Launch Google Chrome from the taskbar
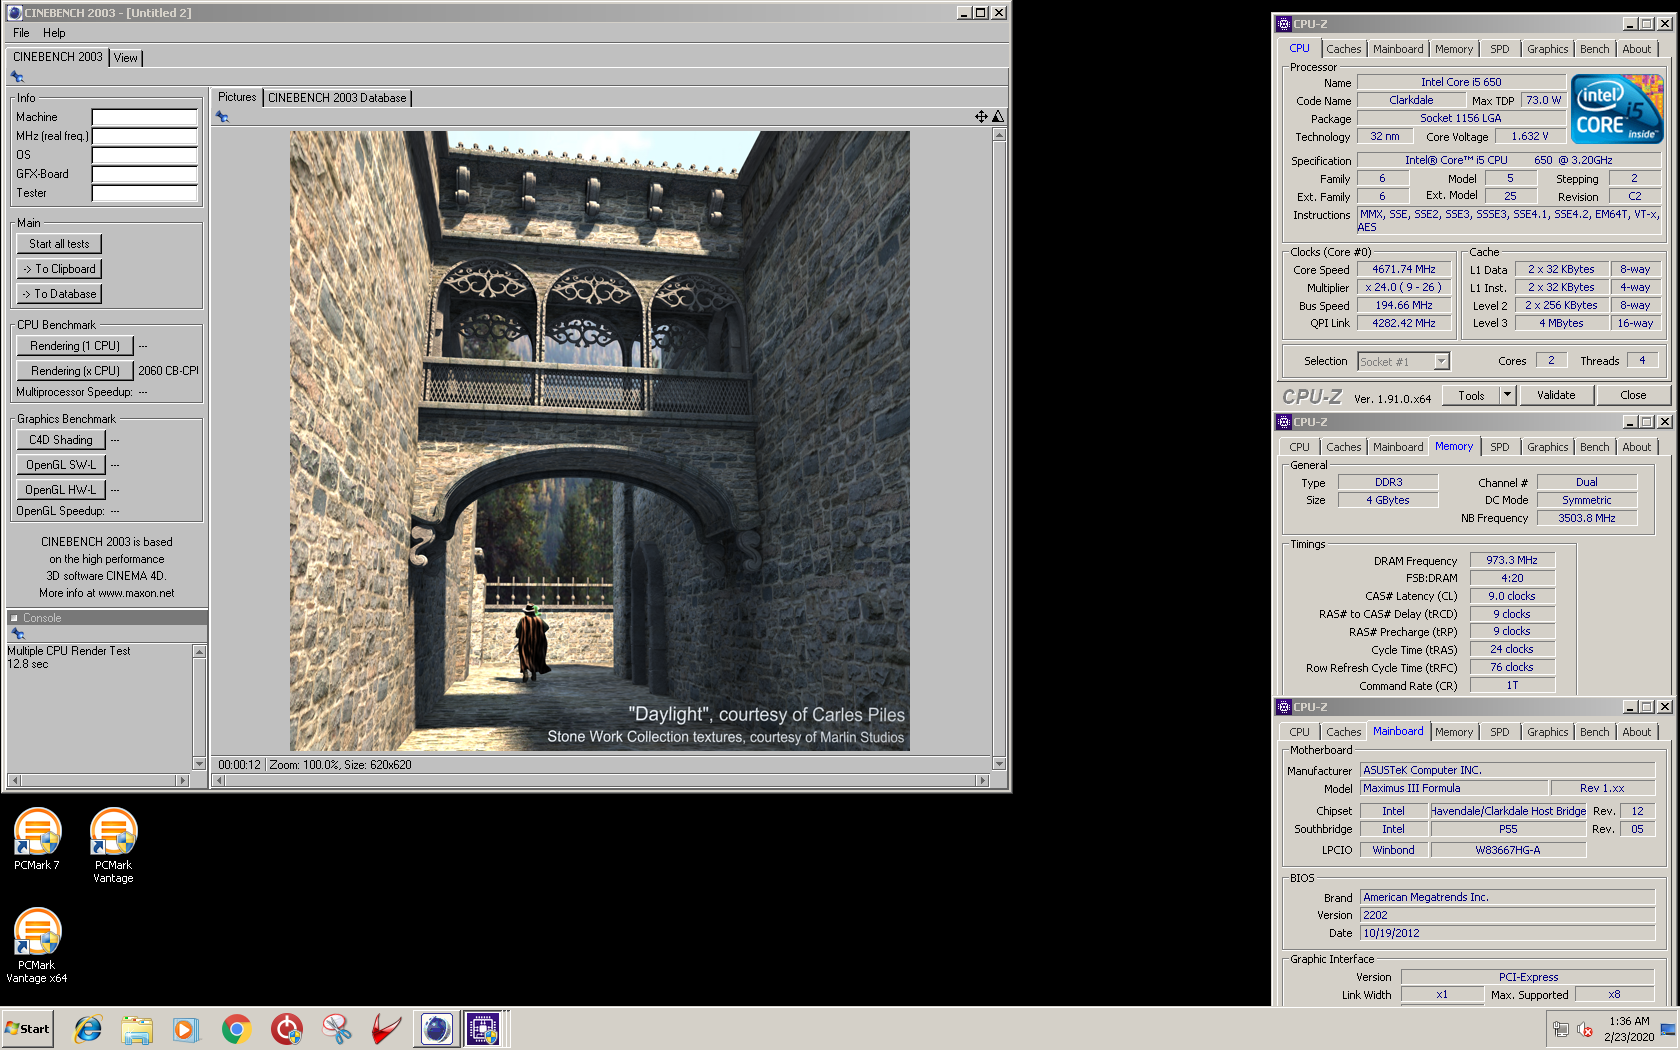 (x=236, y=1029)
